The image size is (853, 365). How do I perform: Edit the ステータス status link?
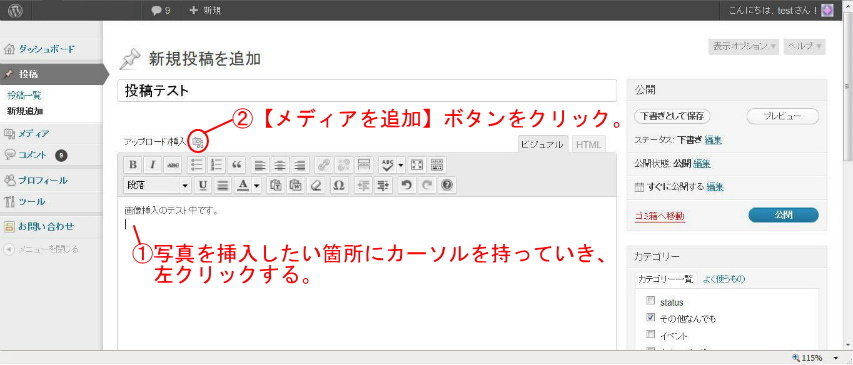[713, 140]
